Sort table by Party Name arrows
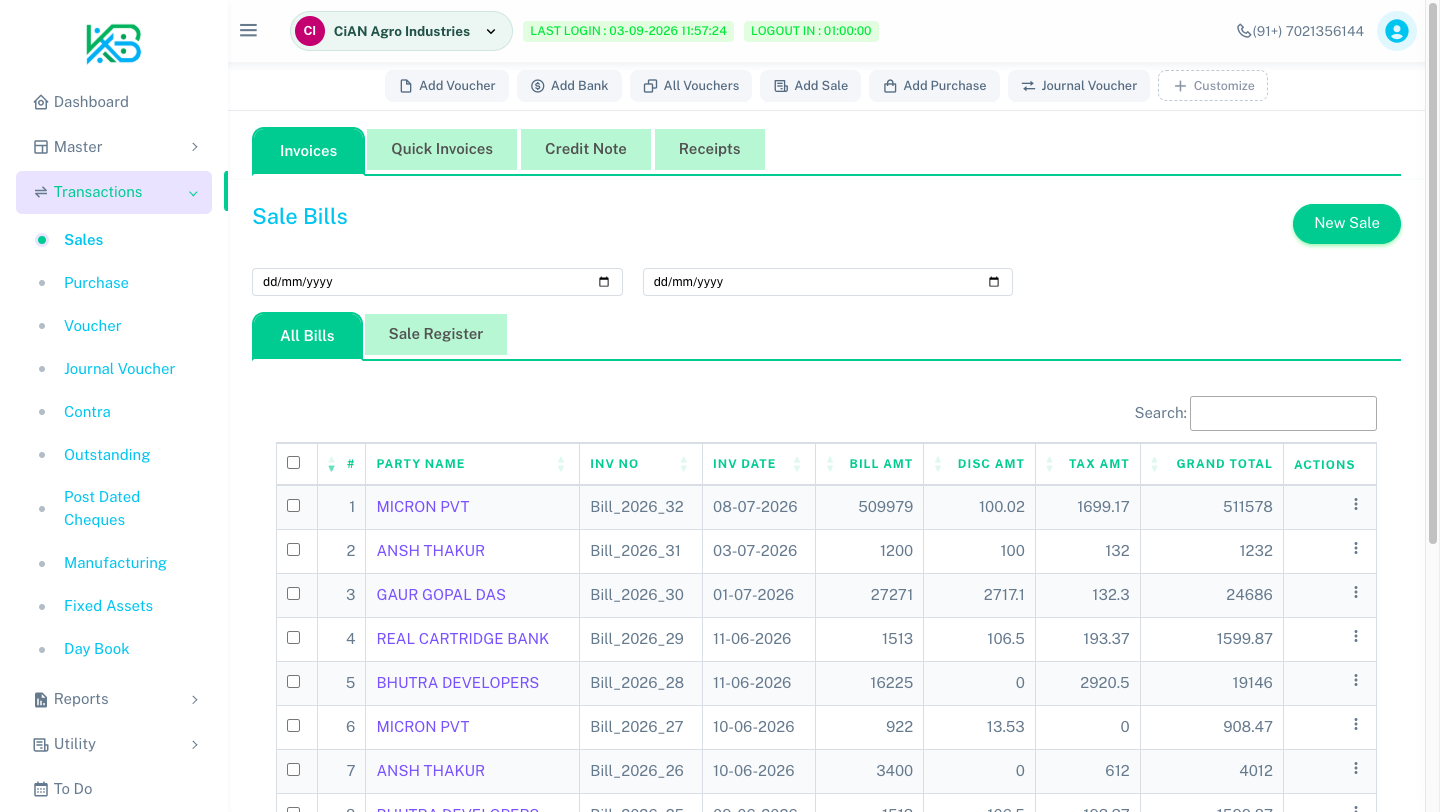This screenshot has height=812, width=1440. [561, 464]
